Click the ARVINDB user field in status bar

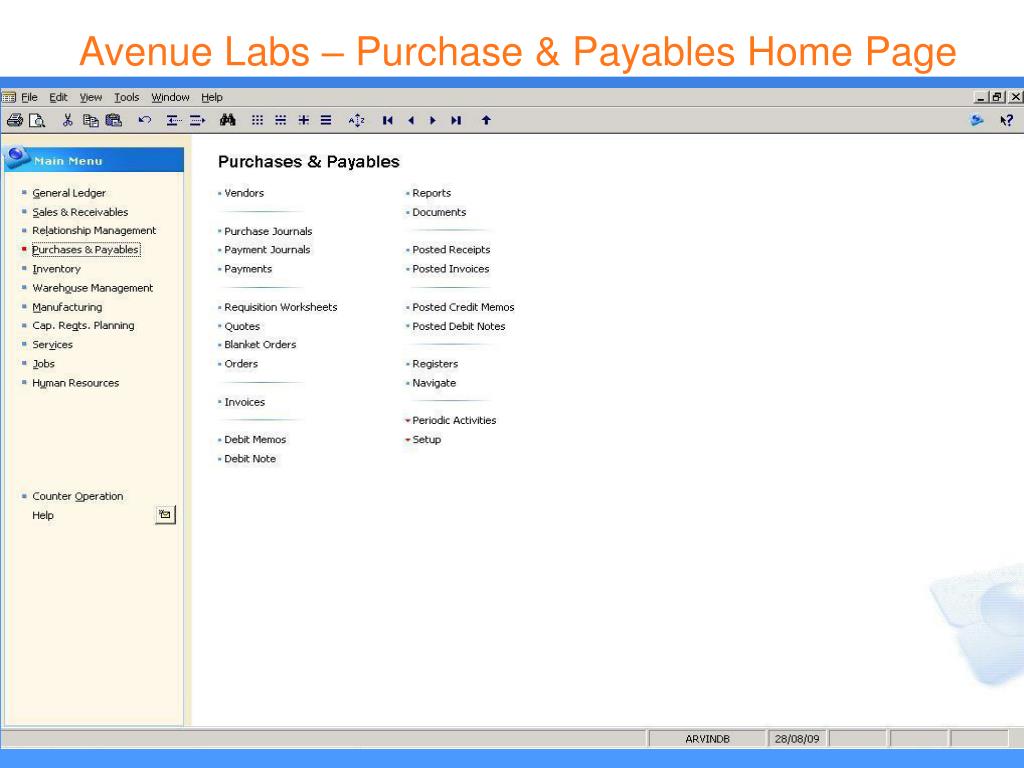[707, 739]
